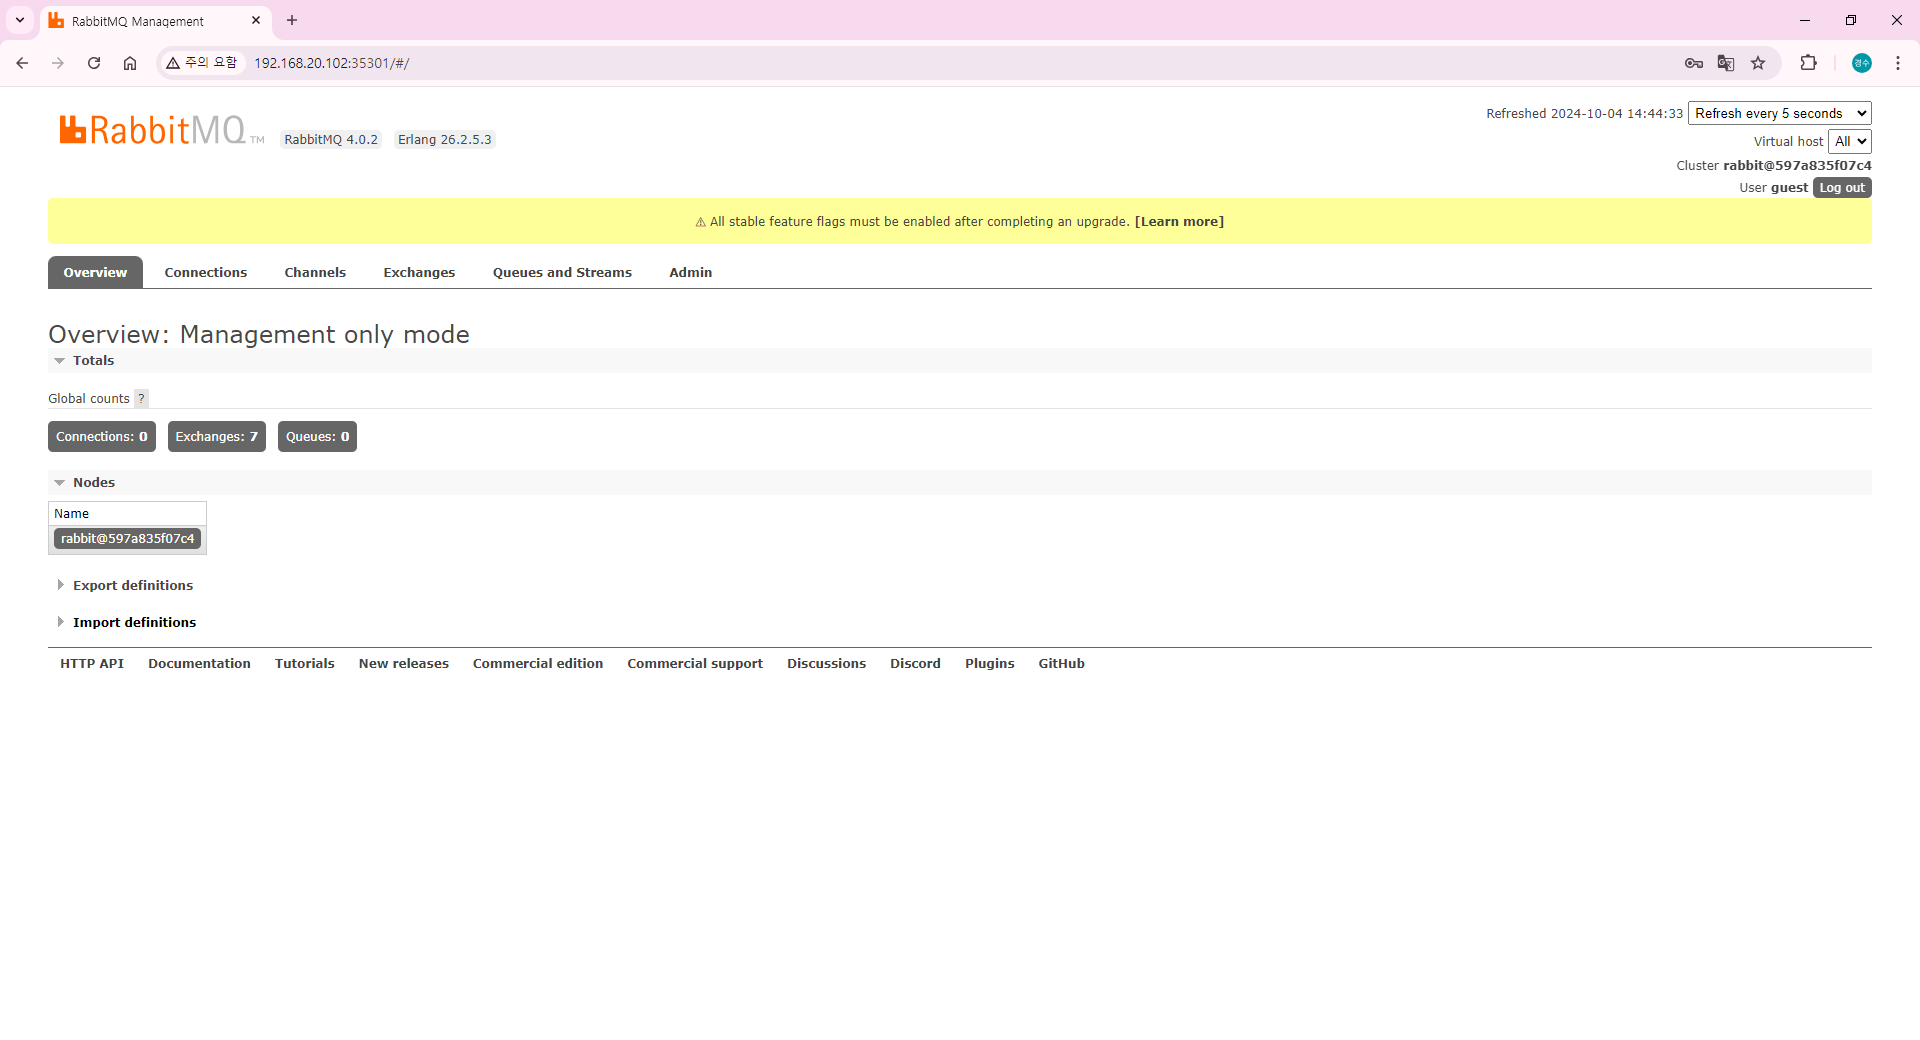The height and width of the screenshot is (1040, 1920).
Task: Open node rabbit@597a835f07c4 link
Action: pyautogui.click(x=127, y=538)
